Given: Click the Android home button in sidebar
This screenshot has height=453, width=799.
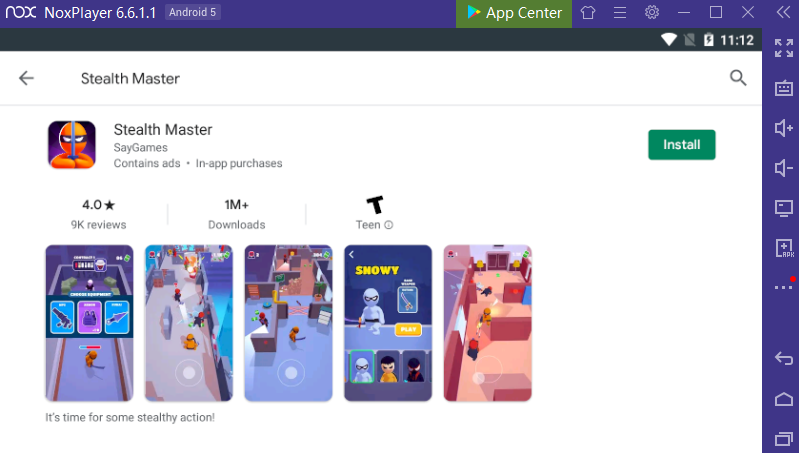Looking at the screenshot, I should point(784,399).
